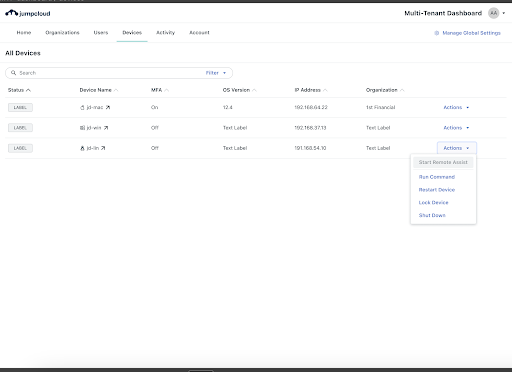Select the Devices tab
The width and height of the screenshot is (512, 372).
[132, 33]
